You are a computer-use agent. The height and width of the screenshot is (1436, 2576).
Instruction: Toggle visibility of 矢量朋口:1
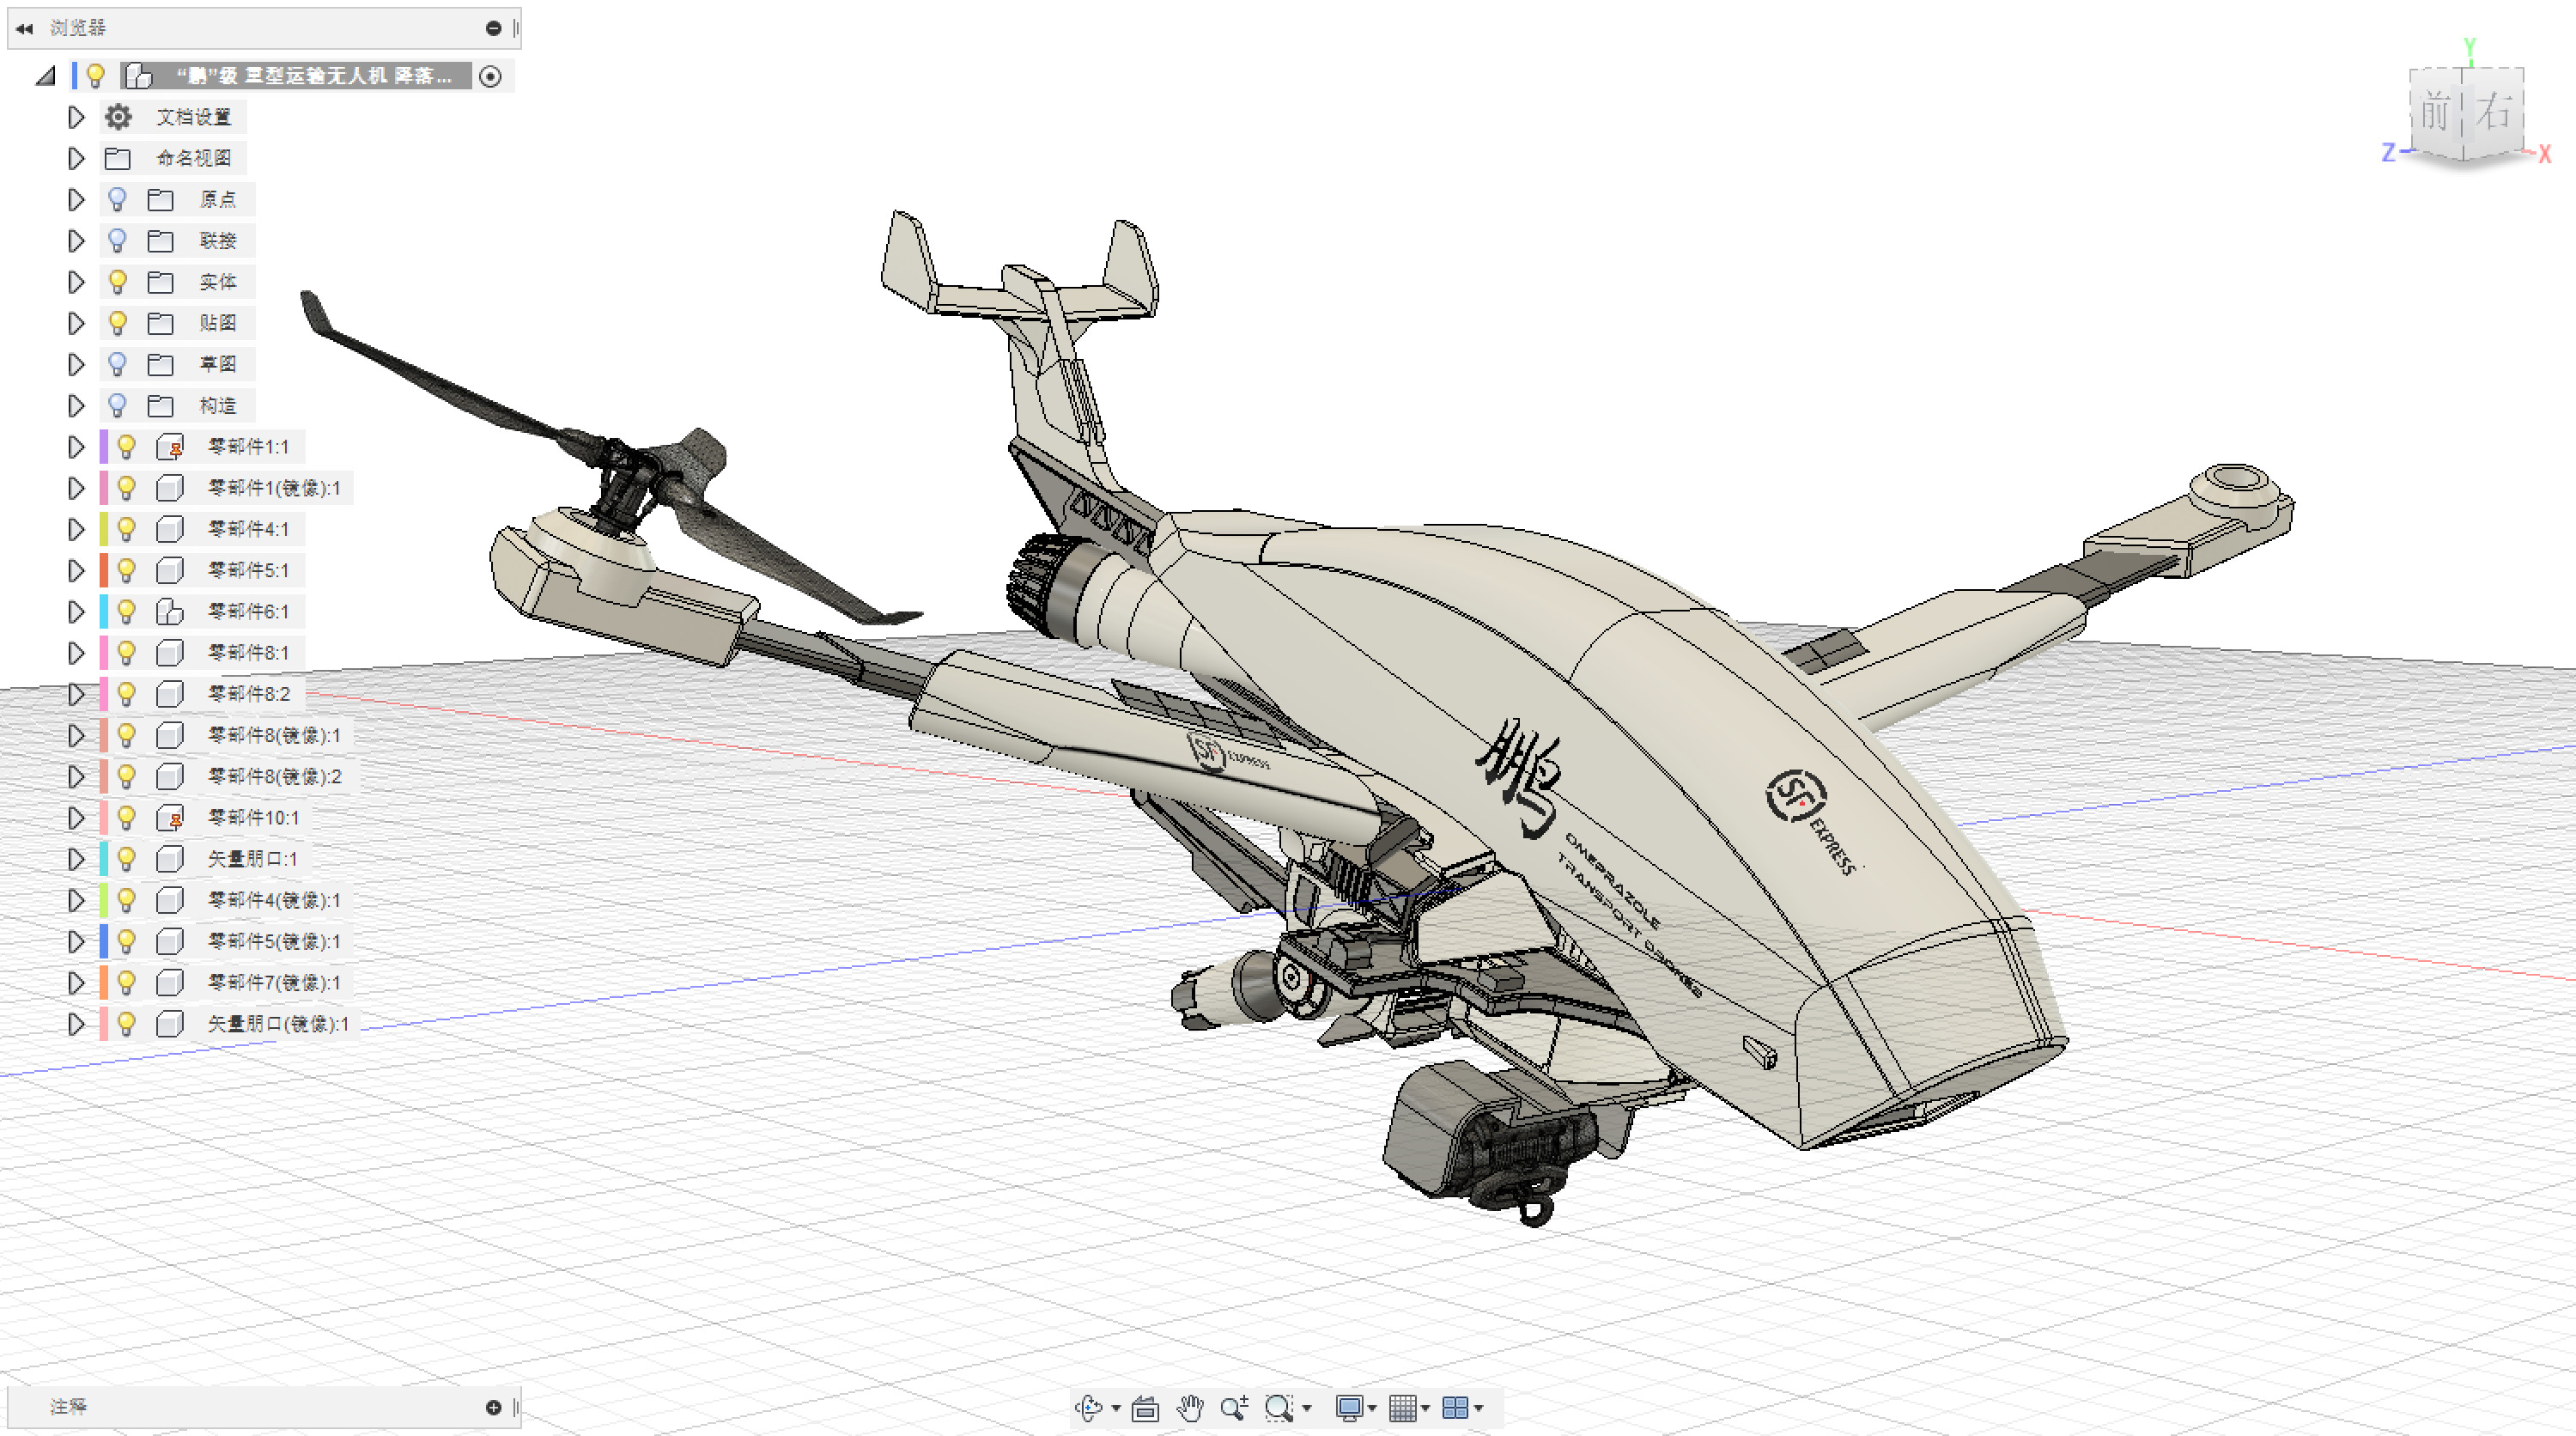(126, 858)
